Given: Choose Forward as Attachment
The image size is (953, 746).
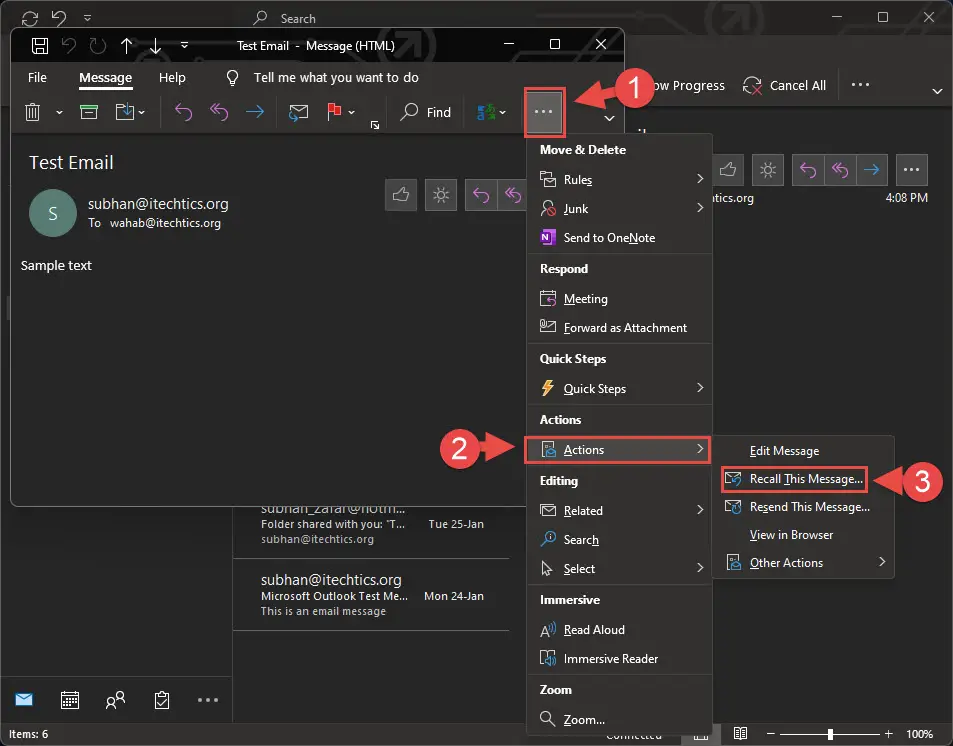Looking at the screenshot, I should coord(619,328).
